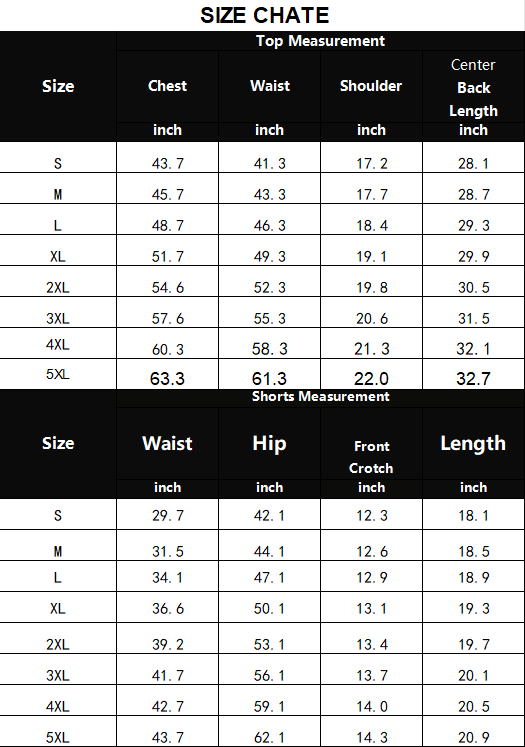Screen dimensions: 525x747
Task: Click the Shoulder column header
Action: click(371, 86)
